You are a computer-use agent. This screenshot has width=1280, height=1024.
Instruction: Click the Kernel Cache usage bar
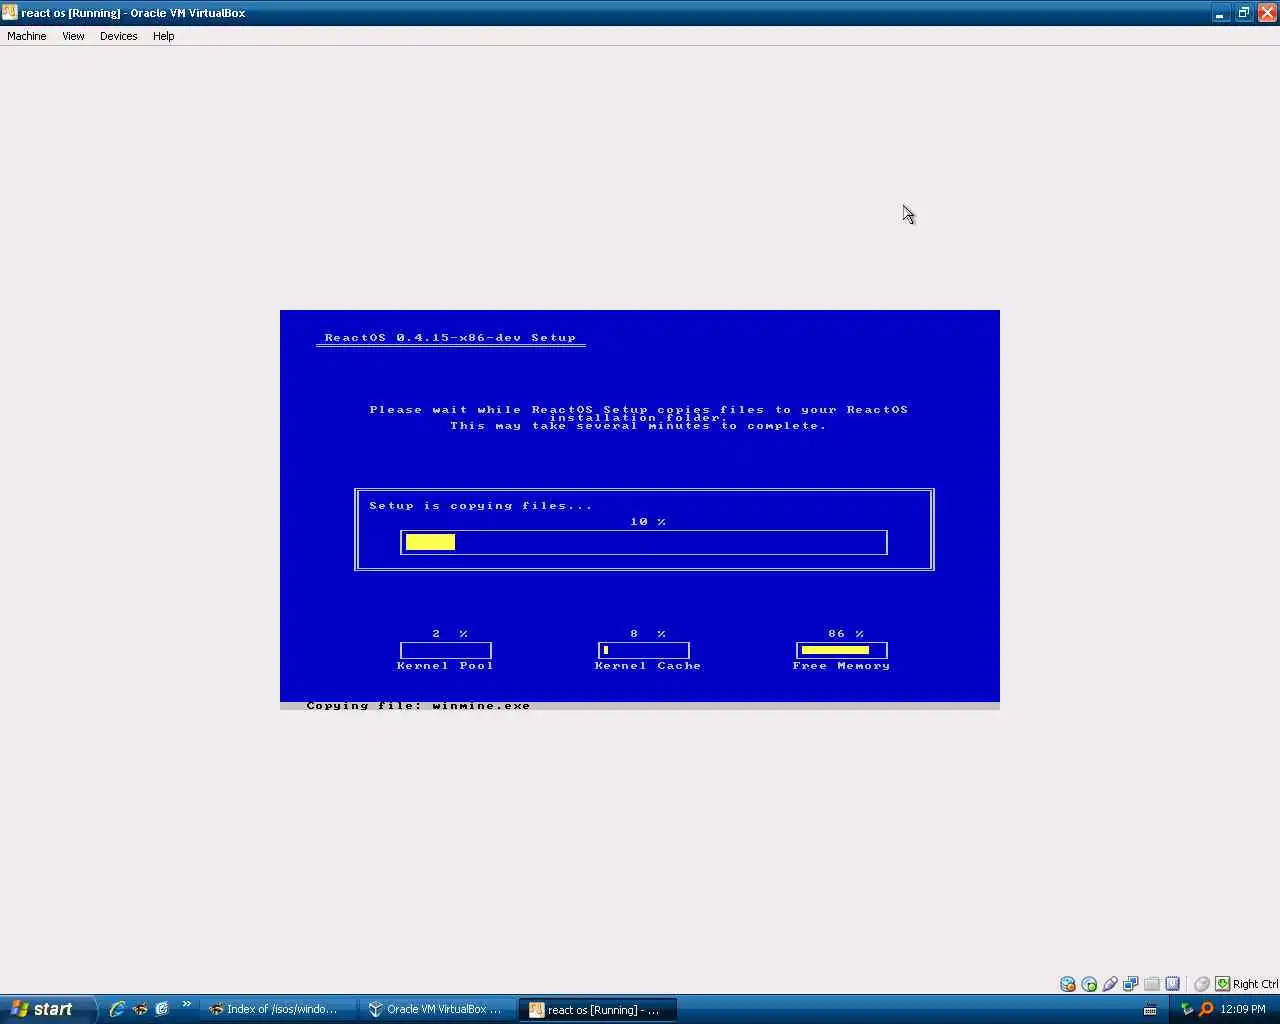pos(643,650)
